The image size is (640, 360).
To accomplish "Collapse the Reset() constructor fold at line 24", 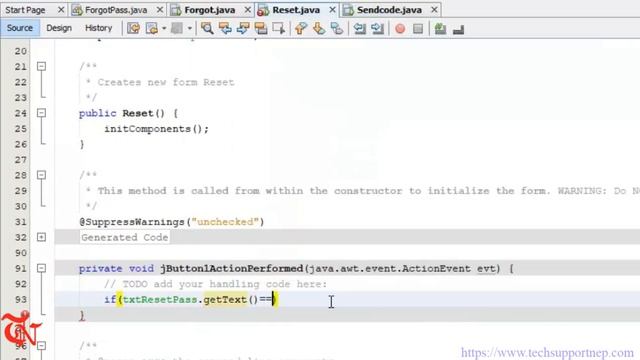I will (x=41, y=113).
